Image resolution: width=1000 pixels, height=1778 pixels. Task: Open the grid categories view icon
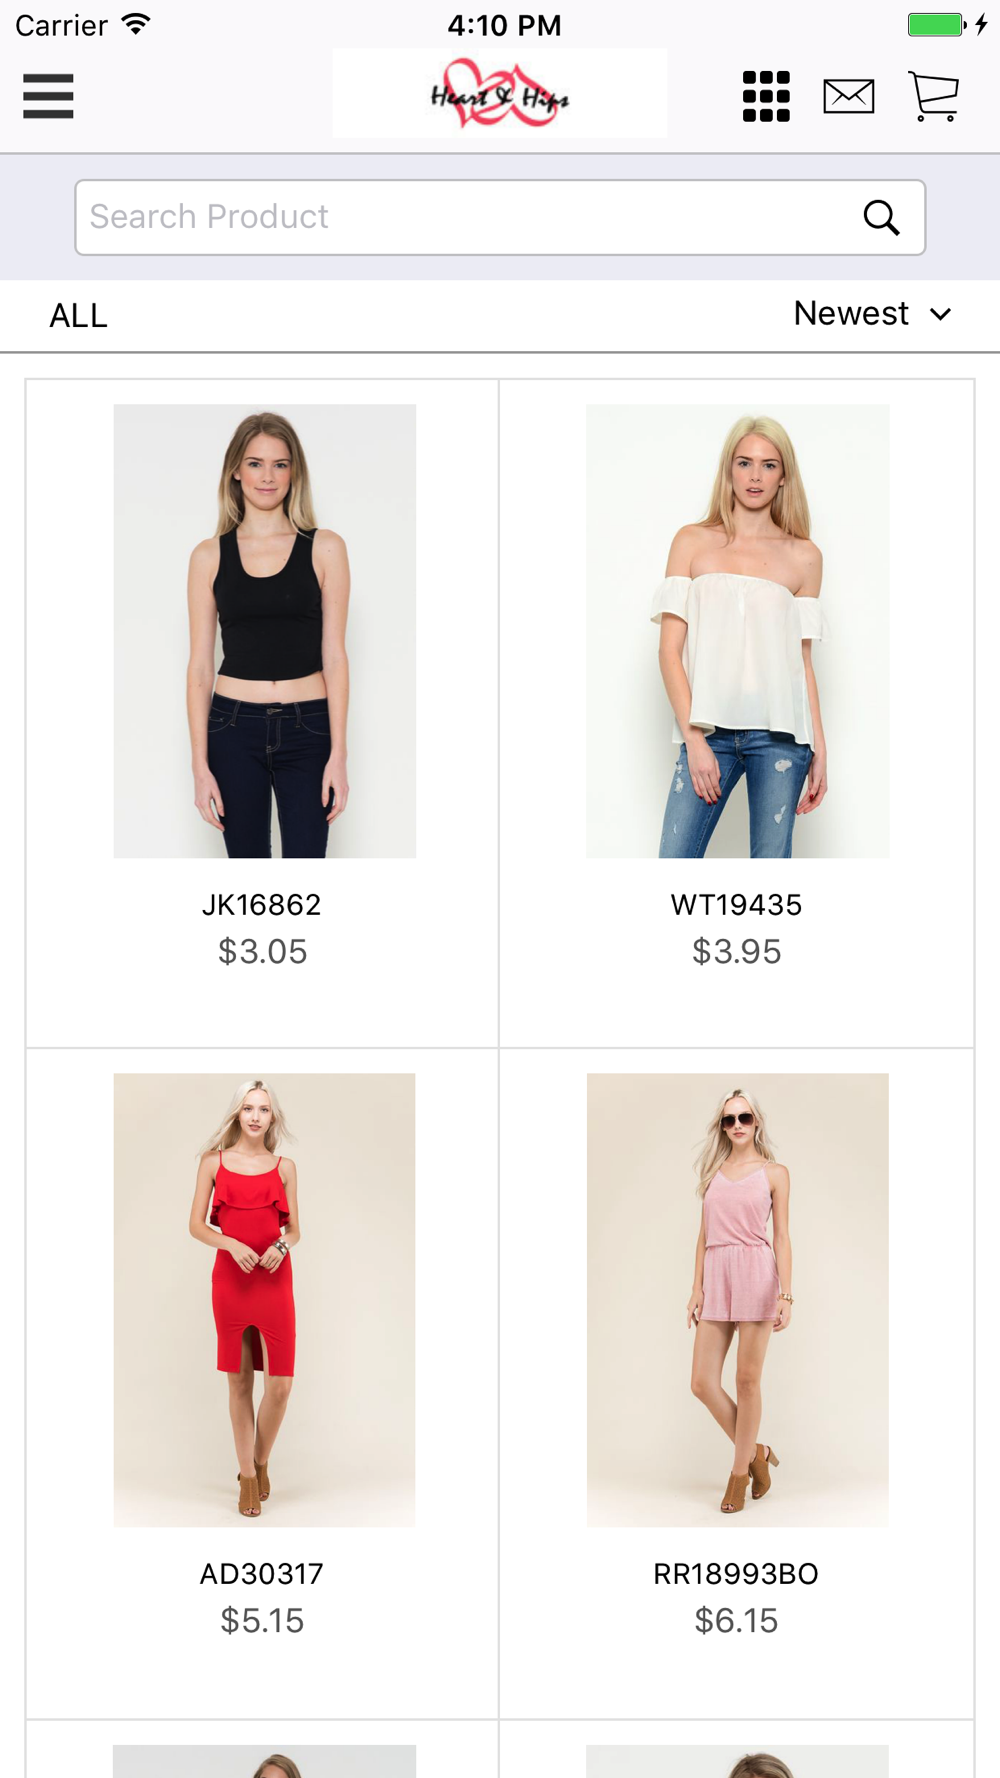coord(766,96)
